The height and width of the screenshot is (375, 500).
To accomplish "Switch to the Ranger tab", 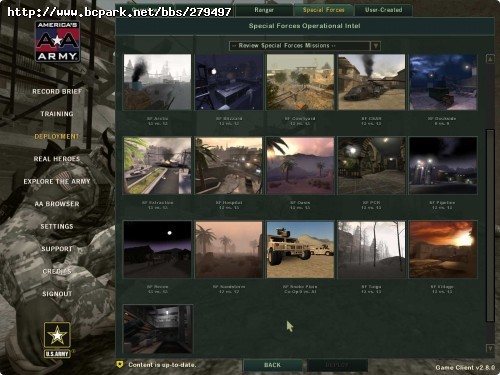I will [x=264, y=10].
